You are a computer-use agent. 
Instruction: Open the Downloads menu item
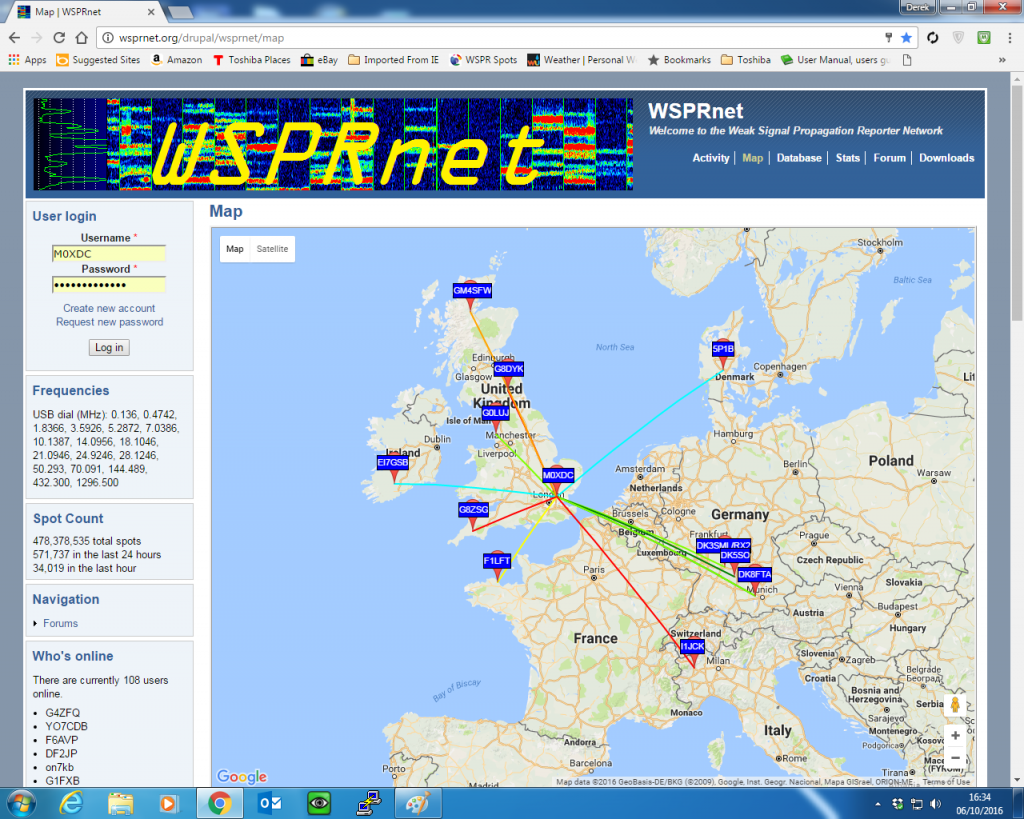946,158
